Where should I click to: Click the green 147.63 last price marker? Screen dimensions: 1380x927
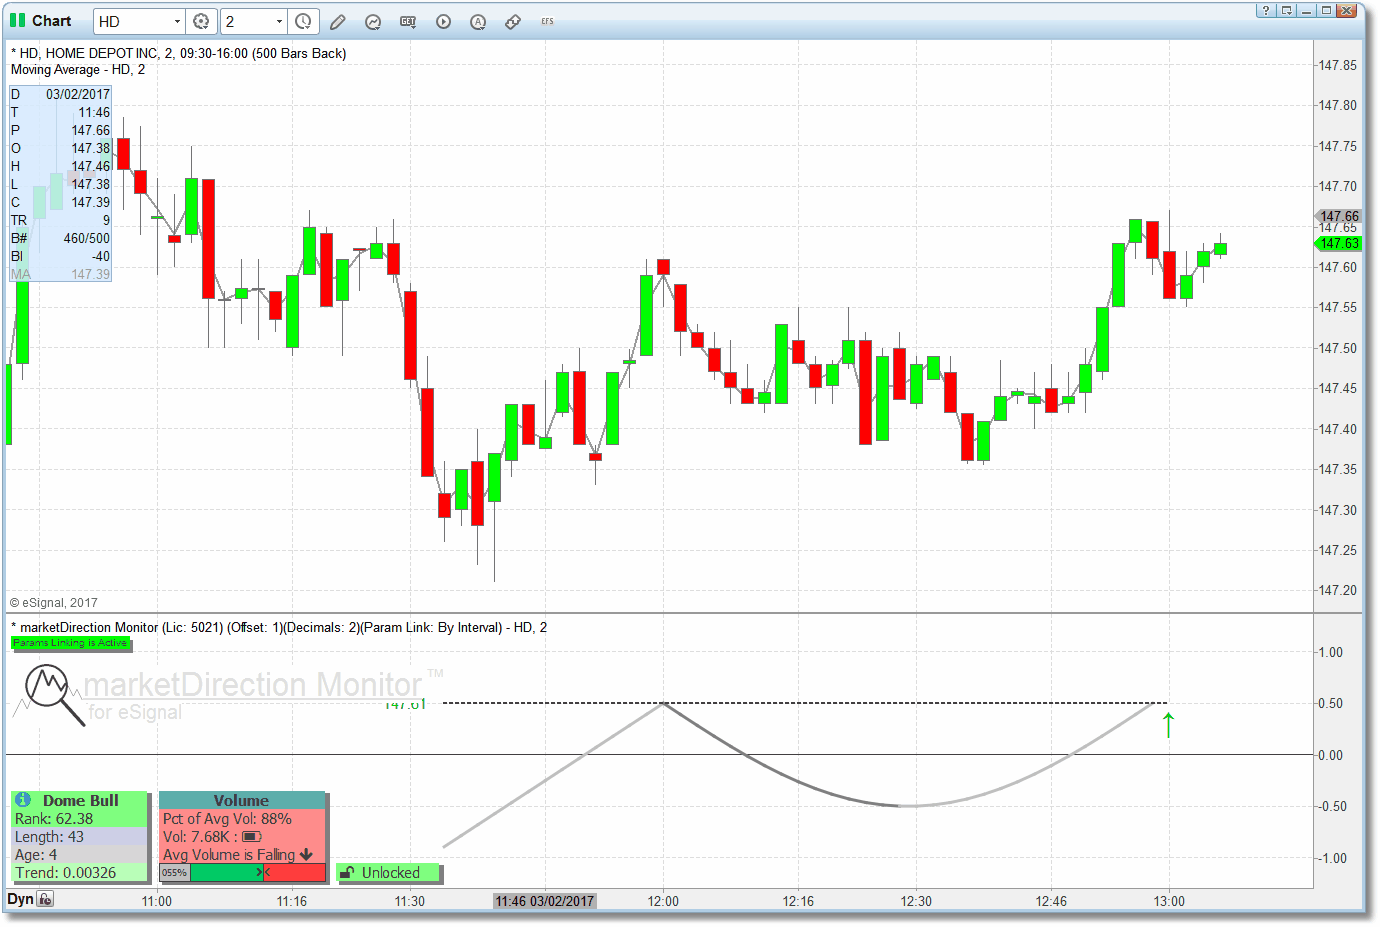[x=1338, y=243]
